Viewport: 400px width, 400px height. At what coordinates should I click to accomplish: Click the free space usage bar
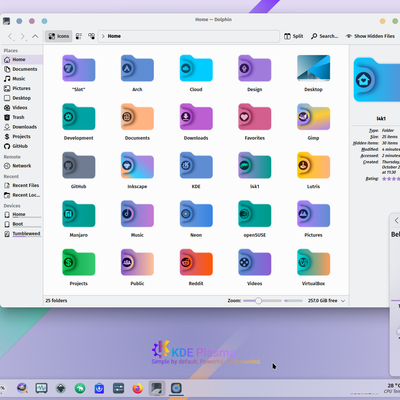[293, 301]
